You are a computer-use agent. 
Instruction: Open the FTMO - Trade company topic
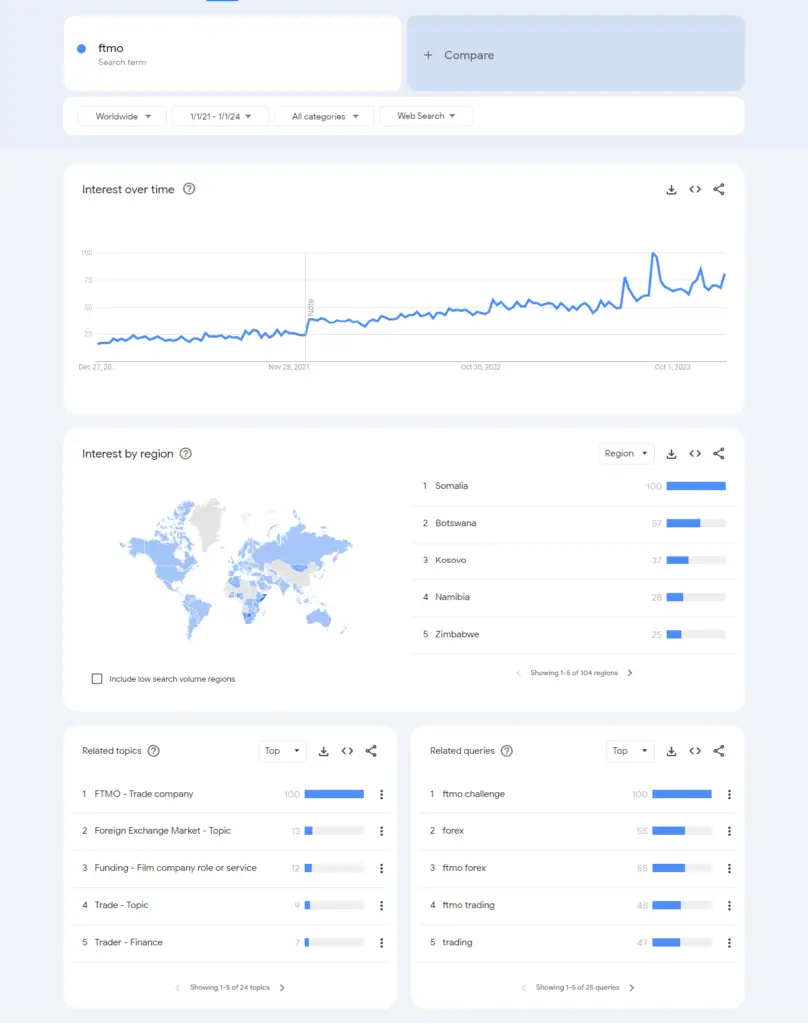tap(144, 794)
